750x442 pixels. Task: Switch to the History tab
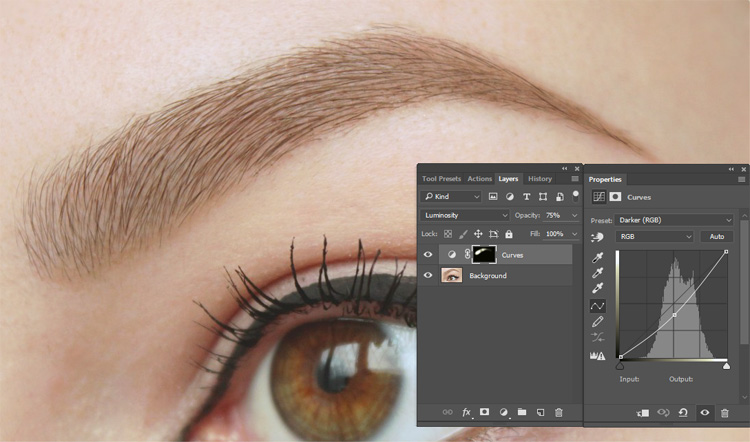(x=540, y=178)
